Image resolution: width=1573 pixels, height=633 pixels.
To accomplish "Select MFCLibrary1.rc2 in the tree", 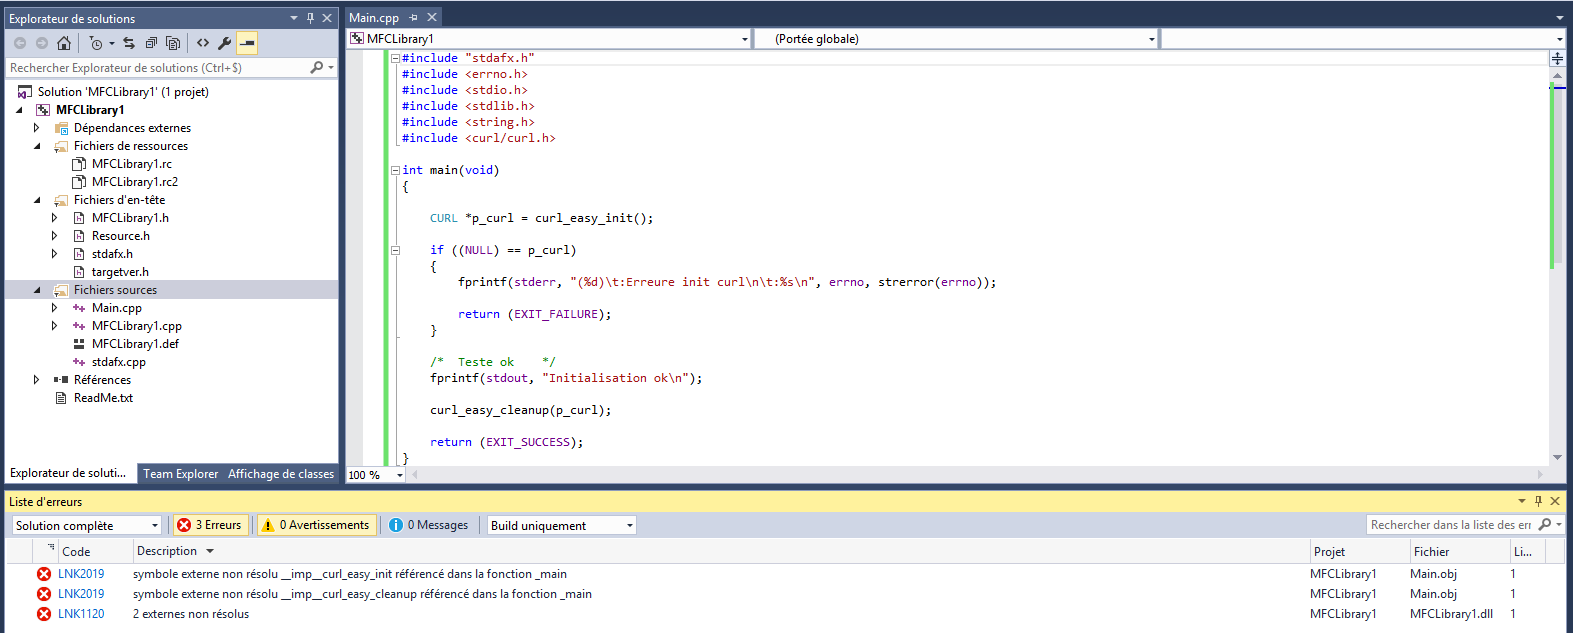I will pyautogui.click(x=135, y=182).
